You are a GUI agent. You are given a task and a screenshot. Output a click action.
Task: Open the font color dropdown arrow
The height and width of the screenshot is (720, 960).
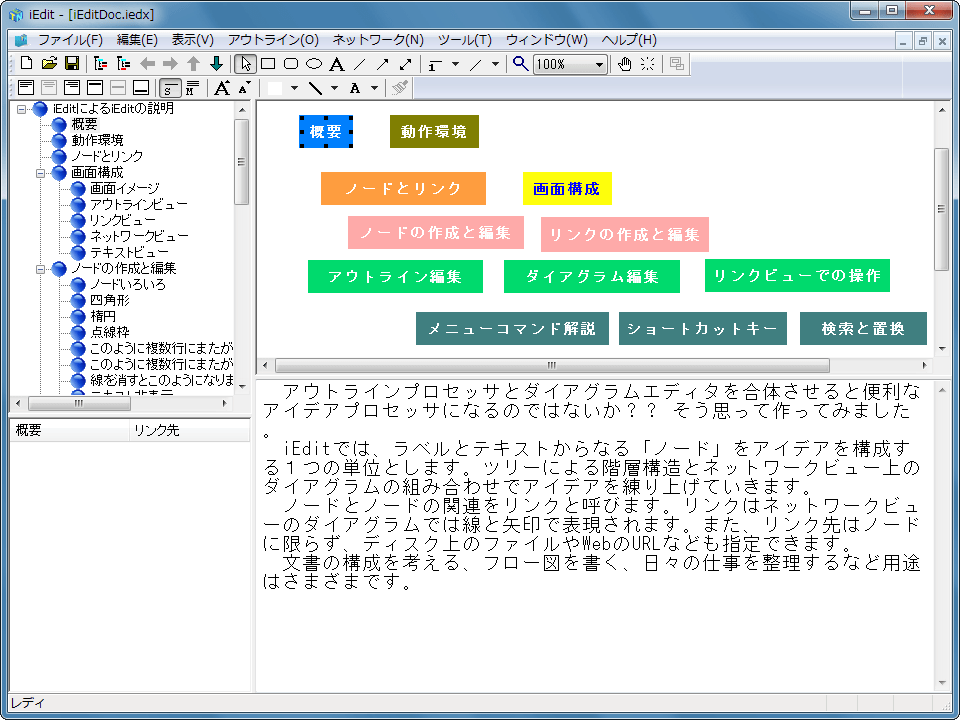pyautogui.click(x=374, y=88)
